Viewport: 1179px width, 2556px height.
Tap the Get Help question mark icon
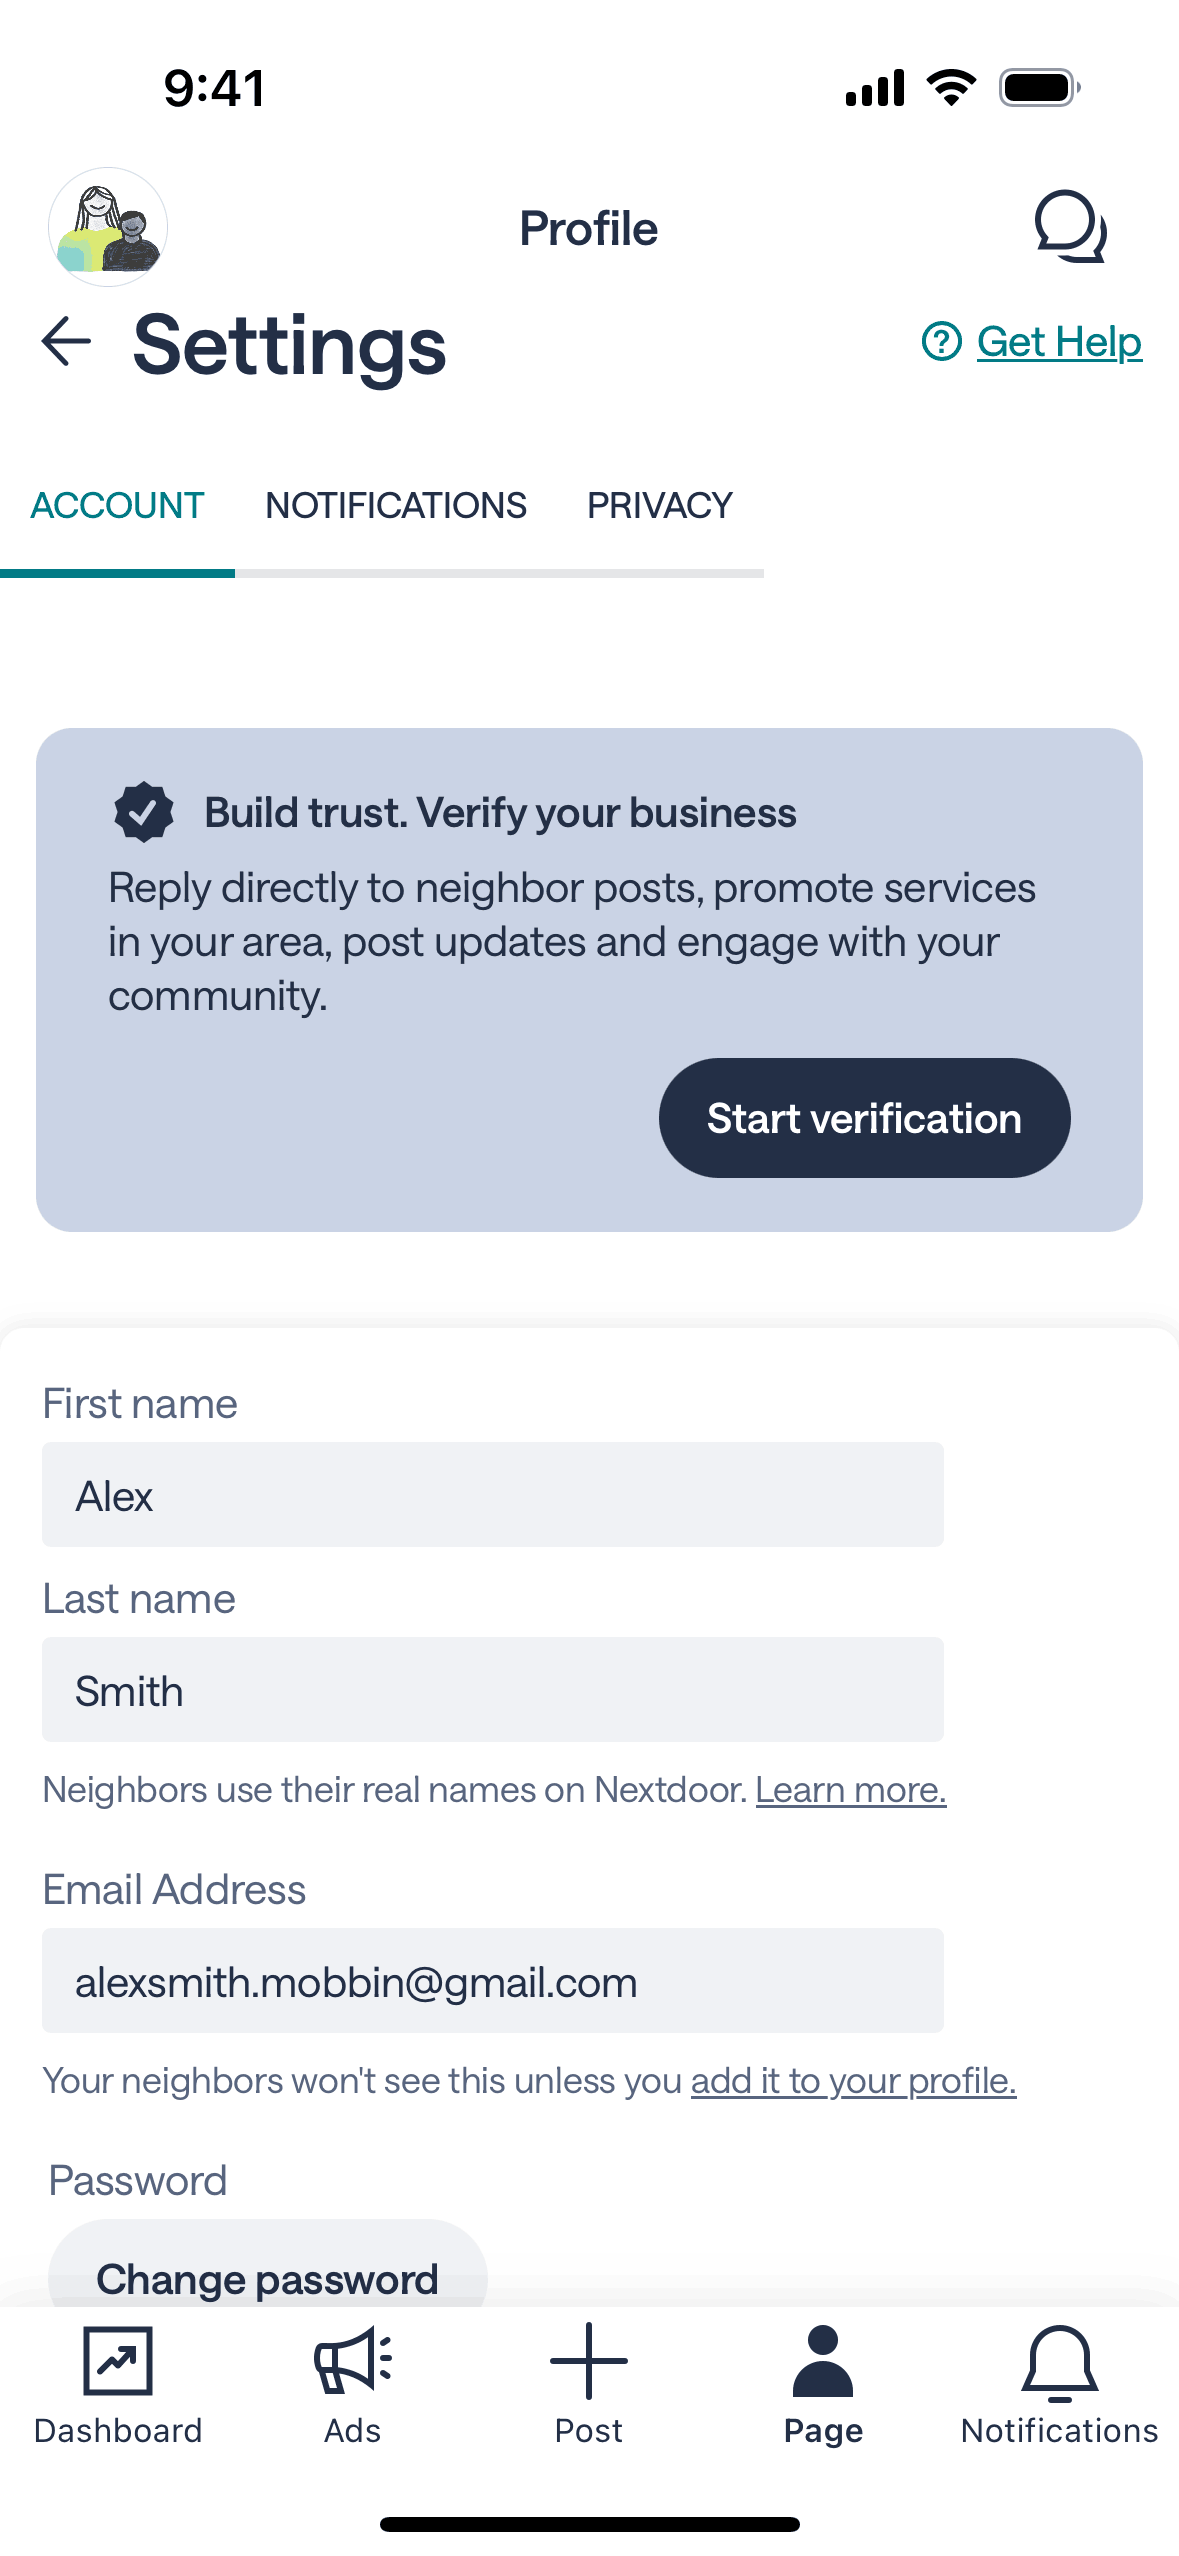[x=941, y=342]
